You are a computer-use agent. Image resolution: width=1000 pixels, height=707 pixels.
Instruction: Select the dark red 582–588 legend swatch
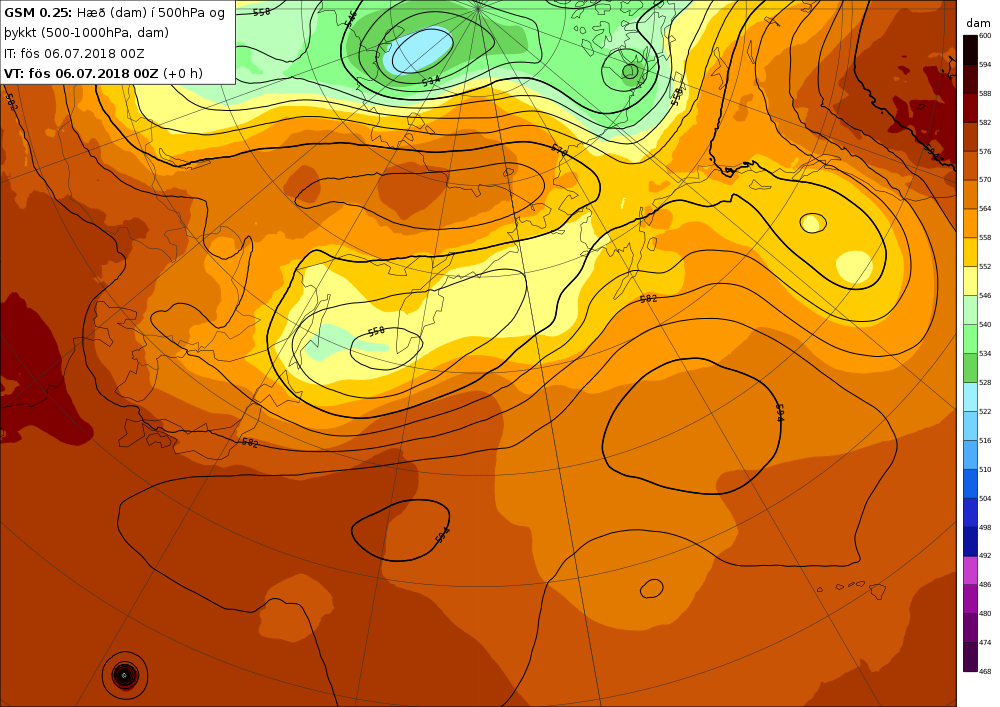(x=970, y=108)
